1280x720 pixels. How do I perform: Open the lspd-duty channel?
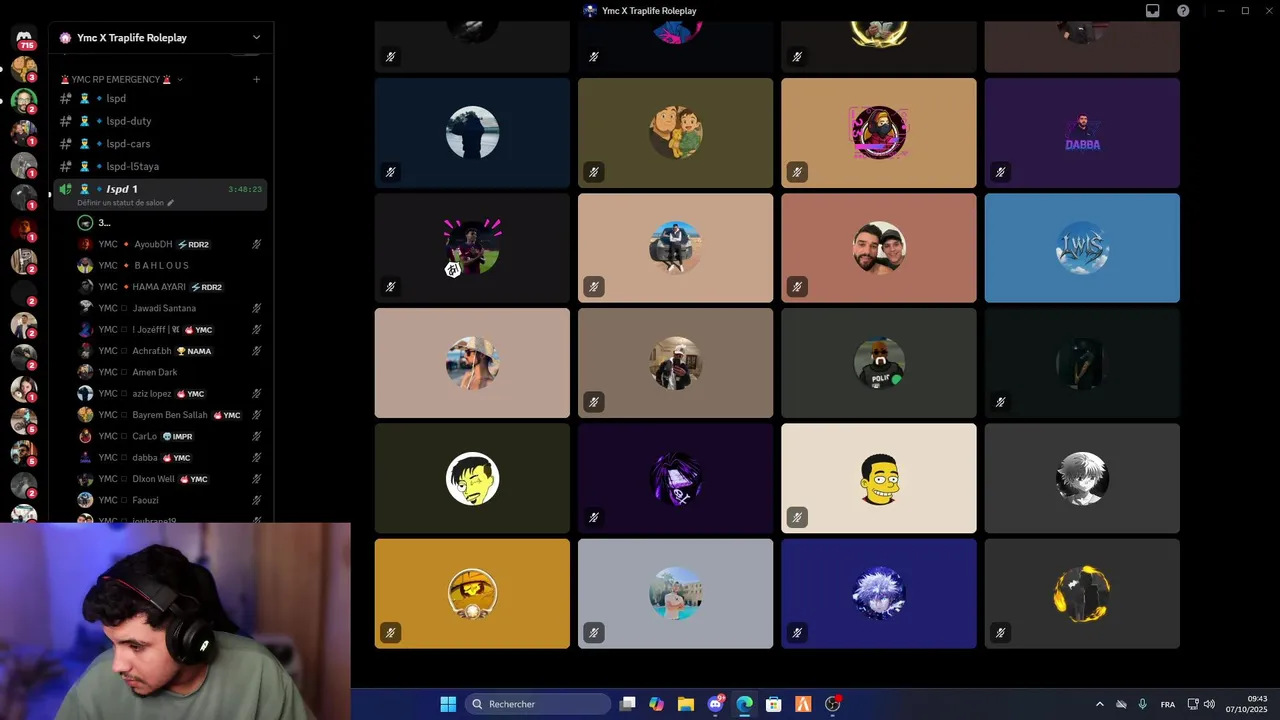(160, 121)
